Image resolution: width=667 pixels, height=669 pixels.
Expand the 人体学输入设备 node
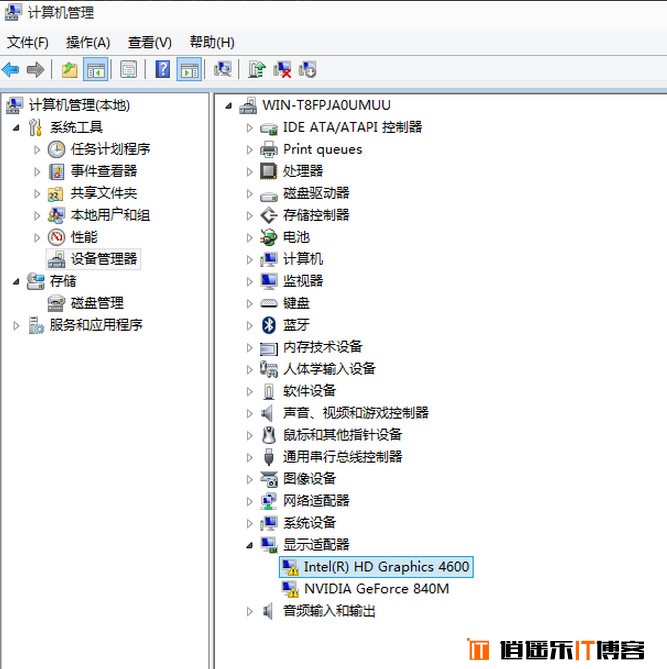coord(250,369)
